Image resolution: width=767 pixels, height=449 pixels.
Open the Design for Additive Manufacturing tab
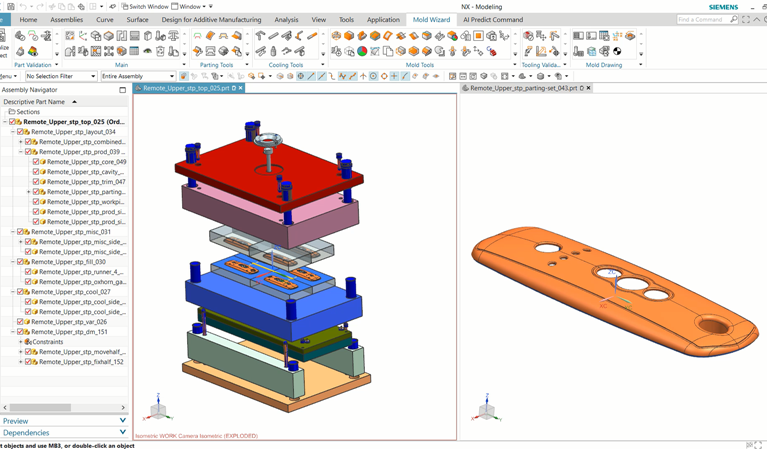[x=211, y=20]
